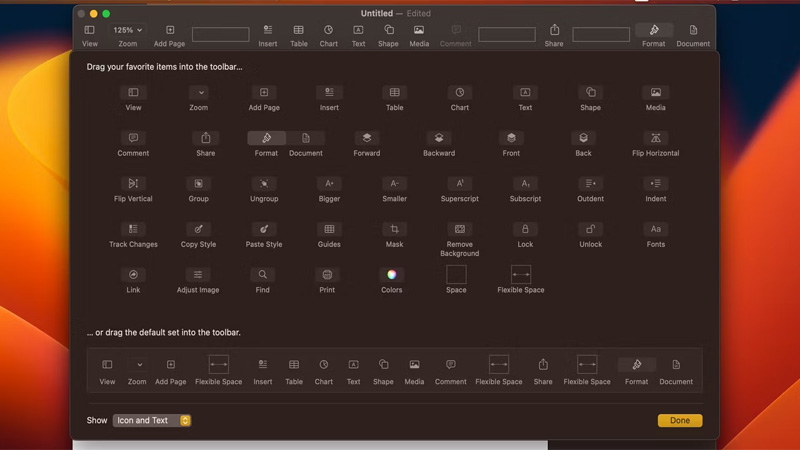The height and width of the screenshot is (450, 800).
Task: Click the Share button in top toolbar
Action: point(554,31)
